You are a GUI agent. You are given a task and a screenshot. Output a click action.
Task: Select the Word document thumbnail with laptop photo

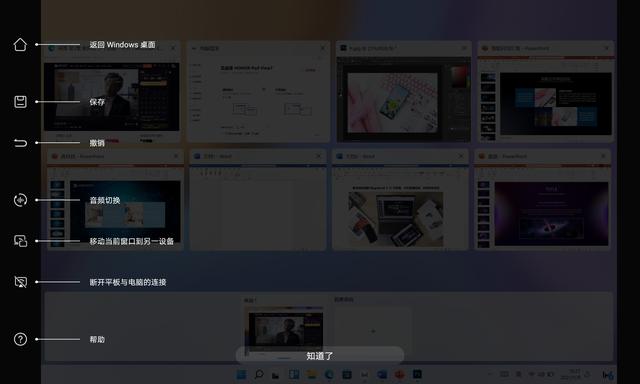click(x=400, y=199)
